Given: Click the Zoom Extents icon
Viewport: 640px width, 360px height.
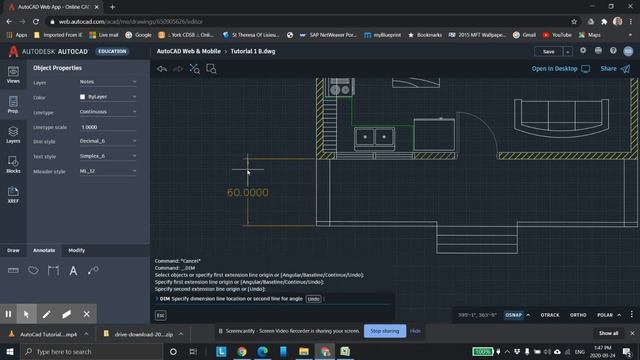Looking at the screenshot, I should pos(195,69).
